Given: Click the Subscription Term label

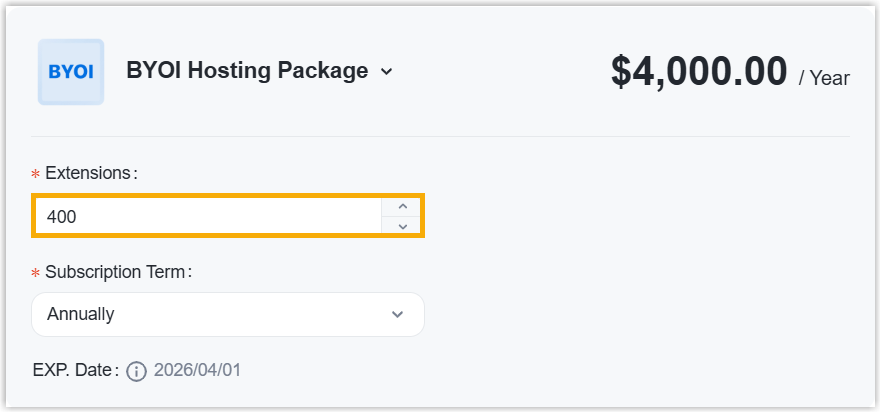Looking at the screenshot, I should 117,271.
